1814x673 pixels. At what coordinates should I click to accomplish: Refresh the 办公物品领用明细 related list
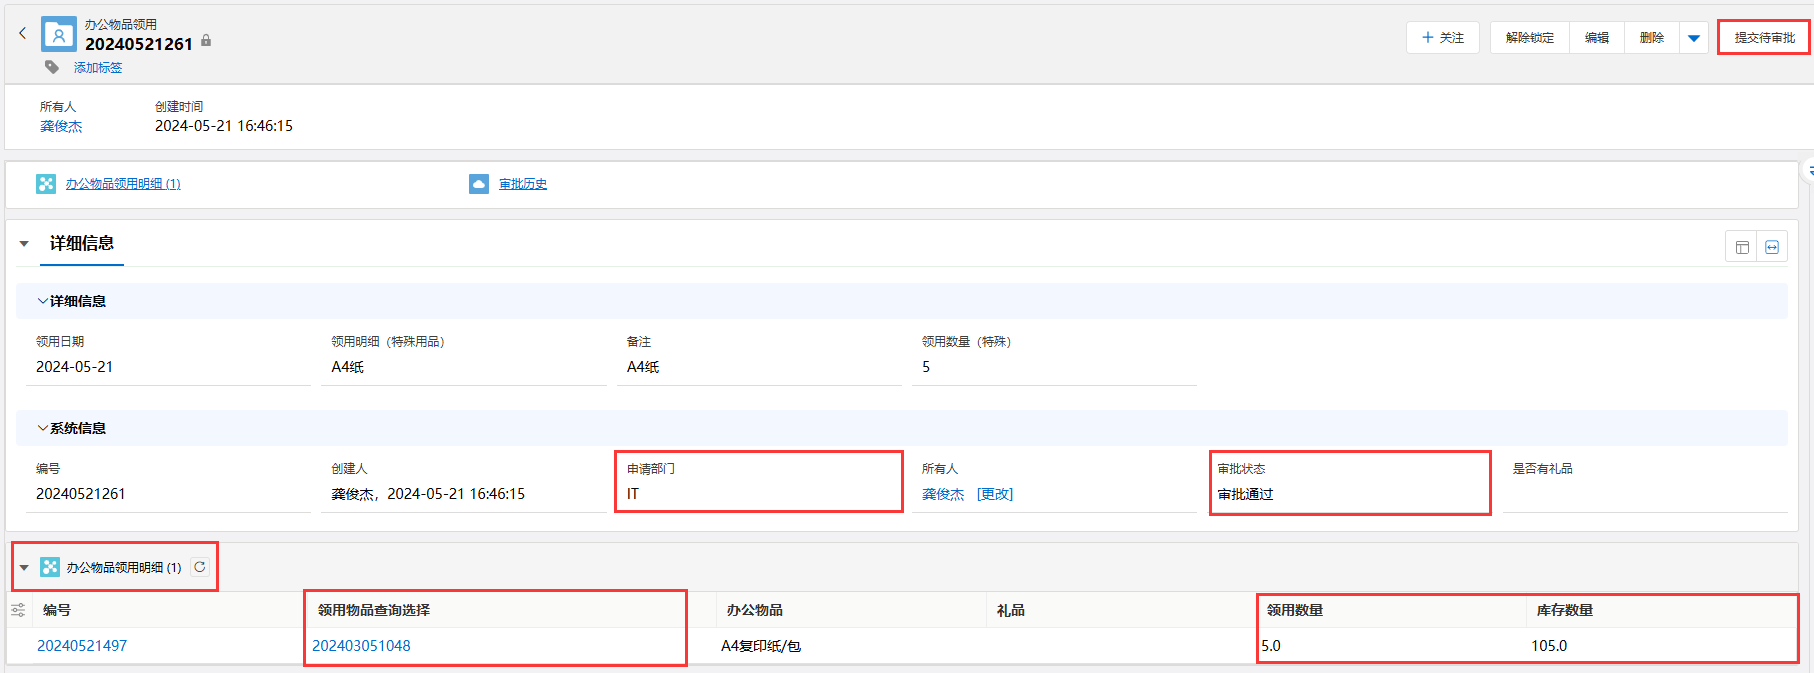200,567
